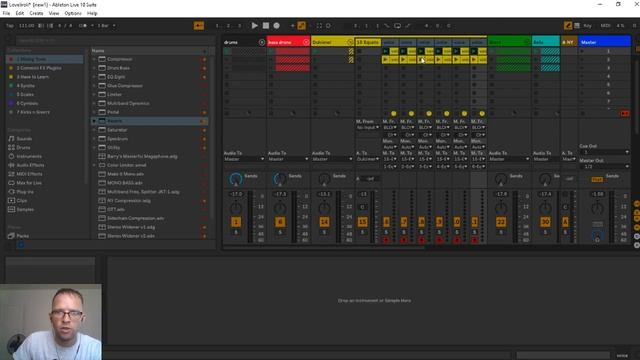Click the fold button on Dulcimer header

[350, 42]
